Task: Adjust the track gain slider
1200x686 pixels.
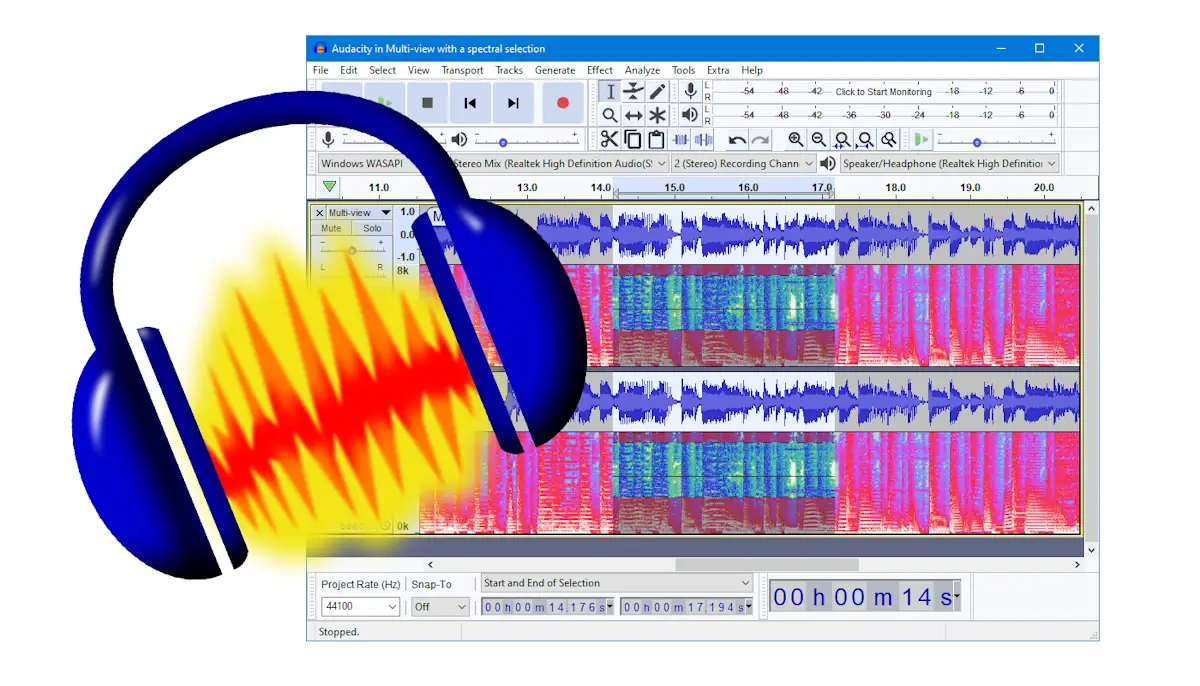Action: tap(352, 250)
